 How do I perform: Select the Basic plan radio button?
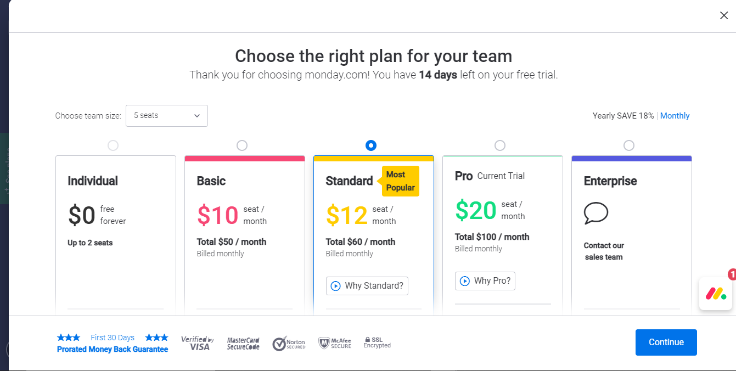point(242,146)
